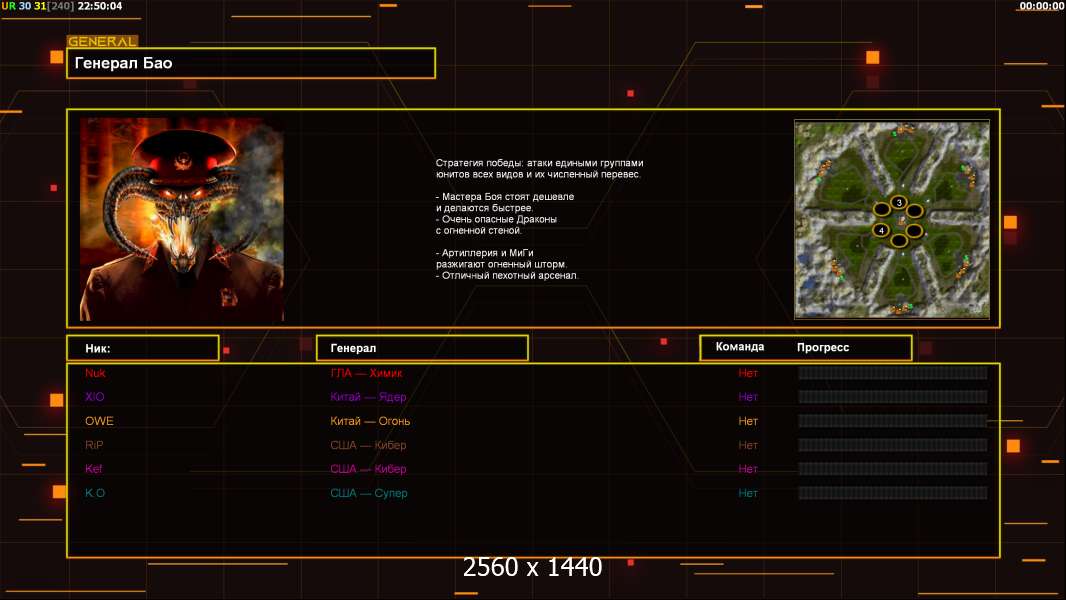The width and height of the screenshot is (1066, 600).
Task: Select player Nuk in the list
Action: click(95, 373)
